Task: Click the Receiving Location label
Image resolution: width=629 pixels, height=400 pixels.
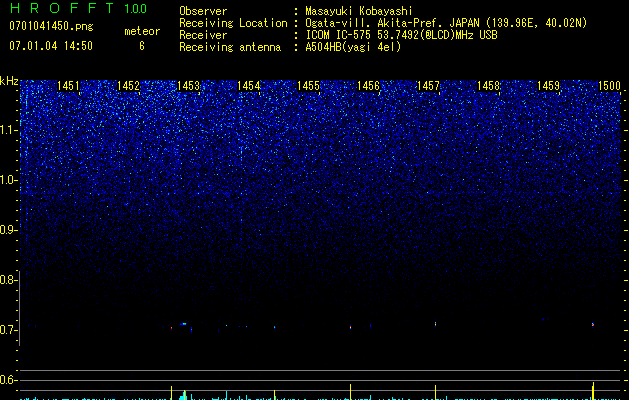Action: [x=233, y=23]
